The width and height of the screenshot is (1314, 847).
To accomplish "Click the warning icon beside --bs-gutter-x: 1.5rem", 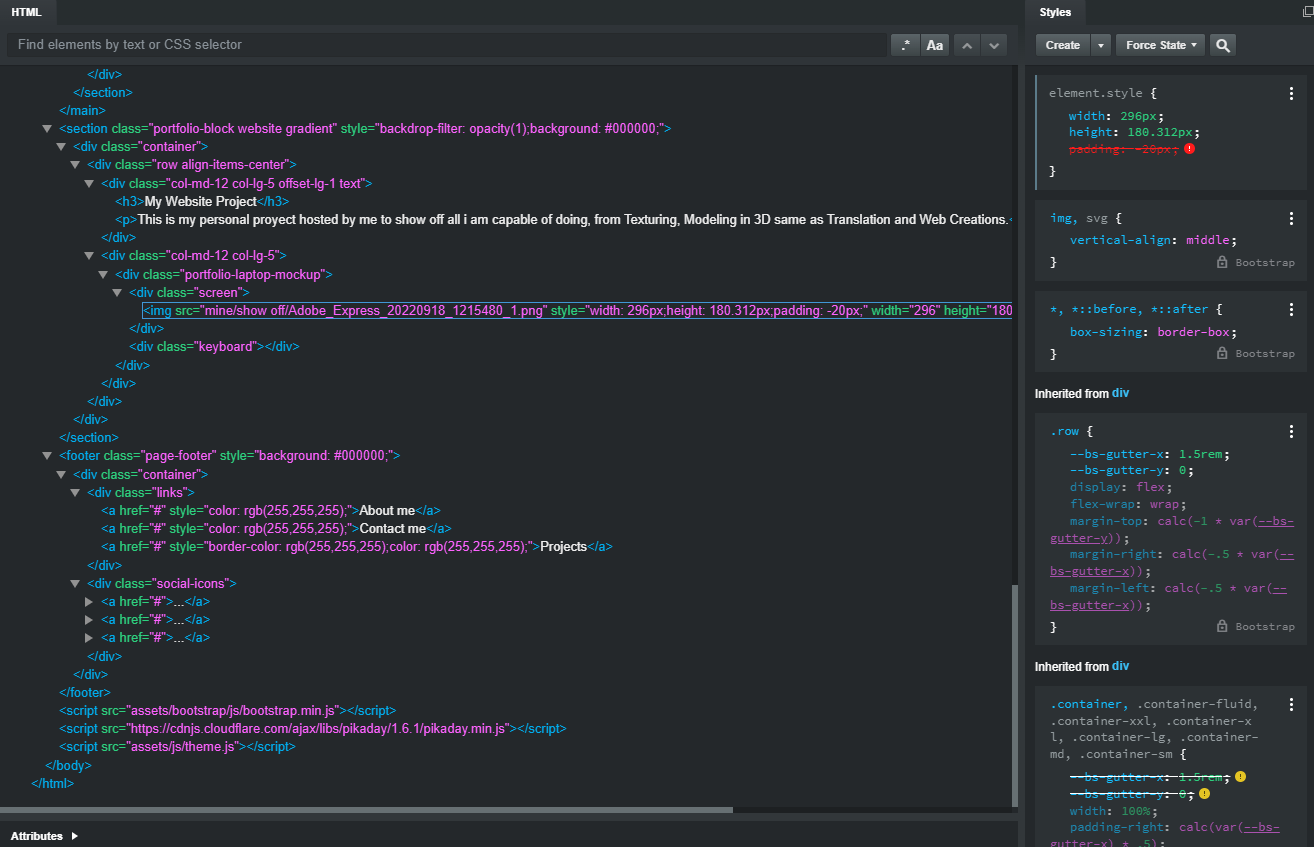I will tap(1240, 776).
